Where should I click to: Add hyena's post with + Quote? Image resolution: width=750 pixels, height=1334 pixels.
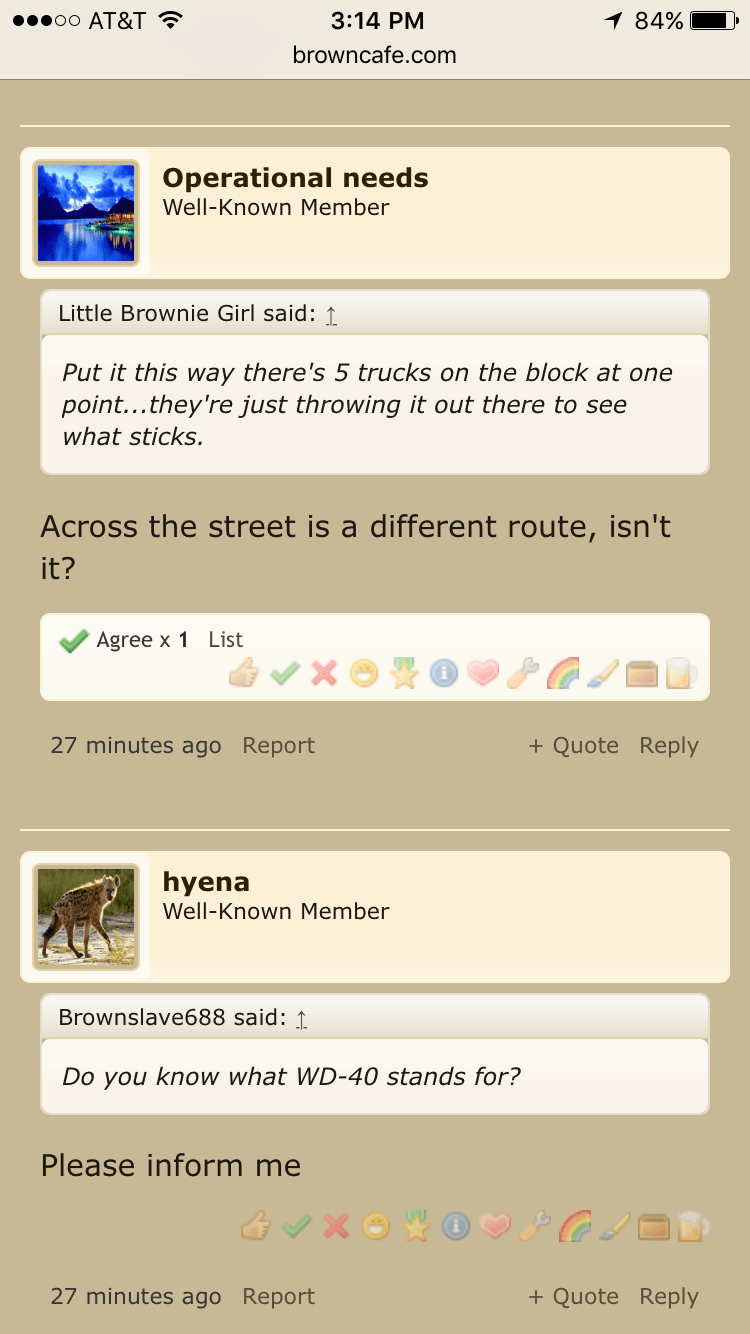coord(573,1297)
